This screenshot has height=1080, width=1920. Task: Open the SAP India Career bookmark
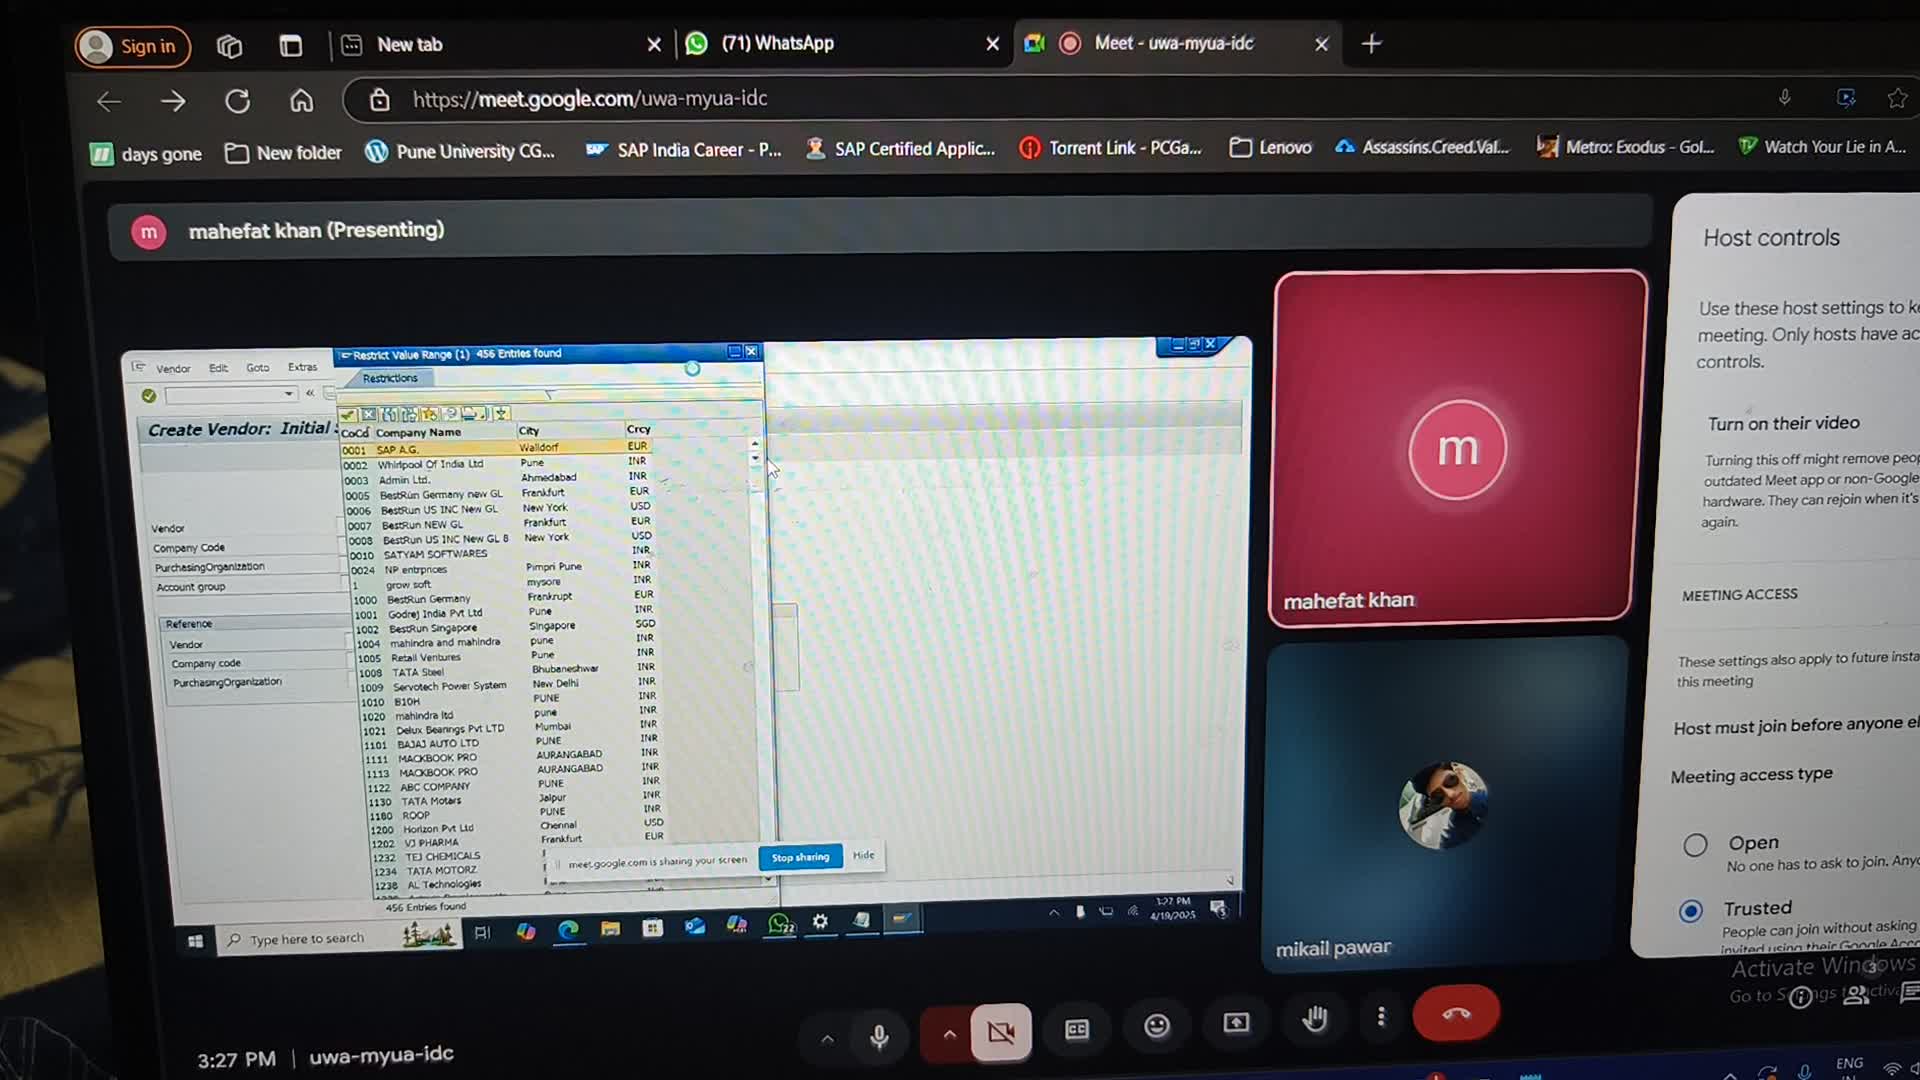683,150
